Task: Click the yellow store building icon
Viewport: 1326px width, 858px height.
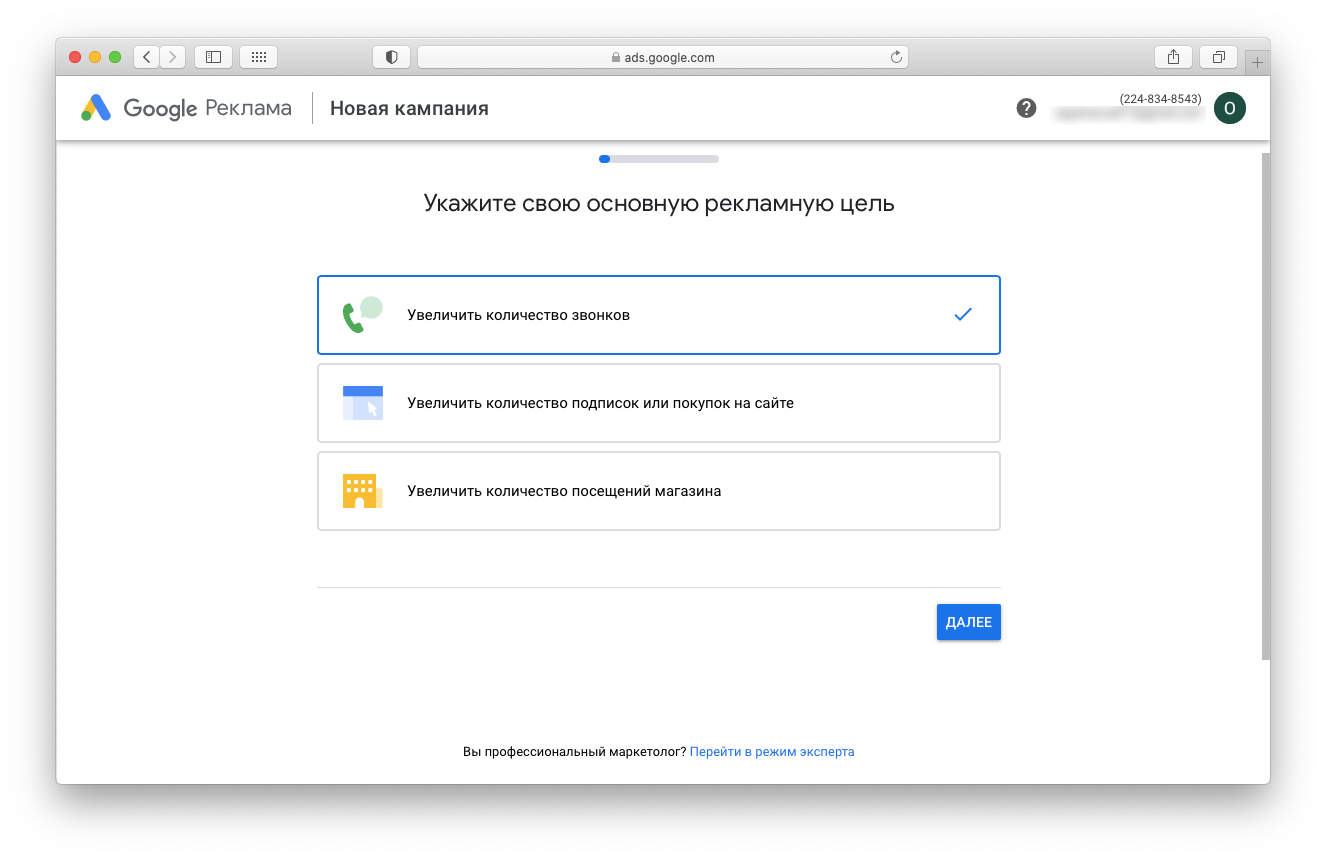Action: coord(362,491)
